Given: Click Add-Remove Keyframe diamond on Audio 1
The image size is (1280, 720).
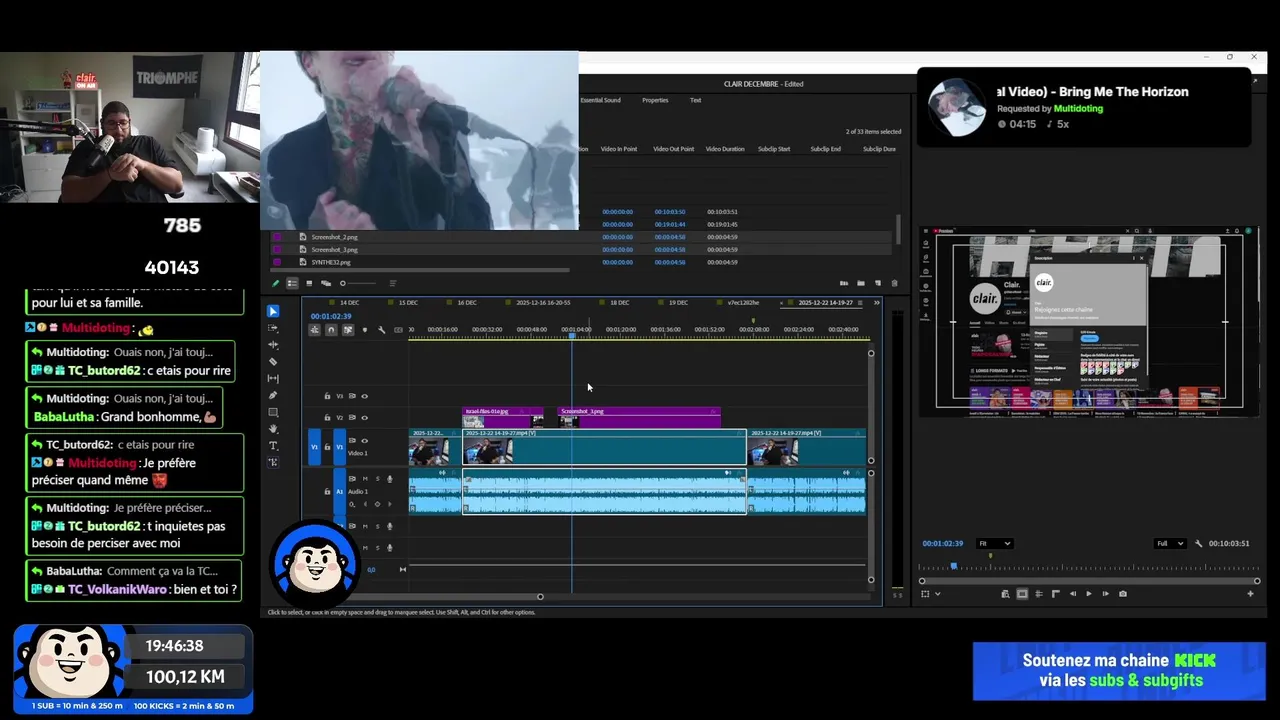Looking at the screenshot, I should 377,504.
